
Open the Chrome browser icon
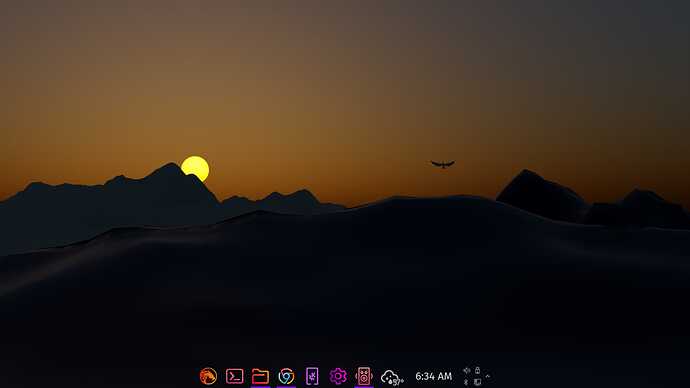click(286, 377)
